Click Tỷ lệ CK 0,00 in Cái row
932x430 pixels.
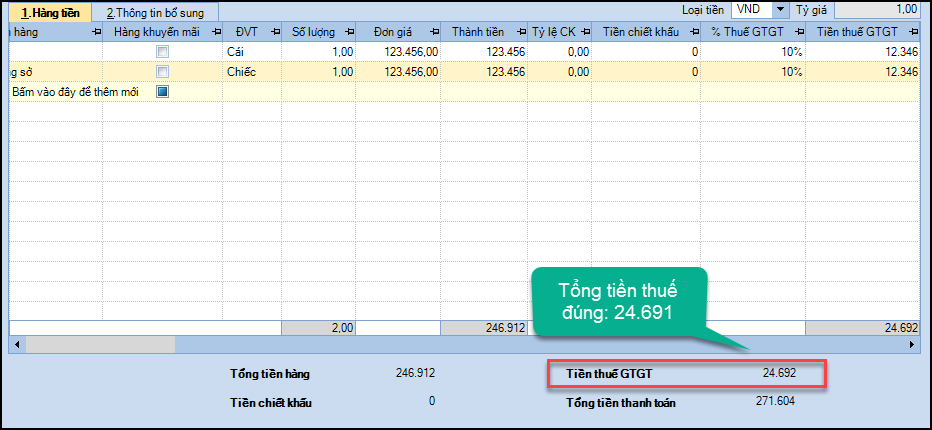[559, 52]
